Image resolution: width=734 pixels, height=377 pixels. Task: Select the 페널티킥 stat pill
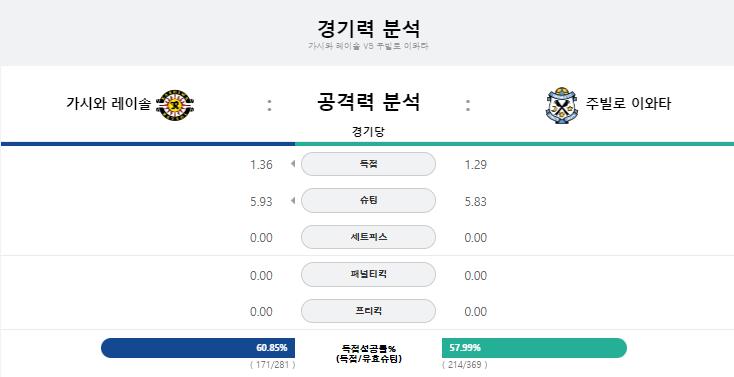pos(368,274)
